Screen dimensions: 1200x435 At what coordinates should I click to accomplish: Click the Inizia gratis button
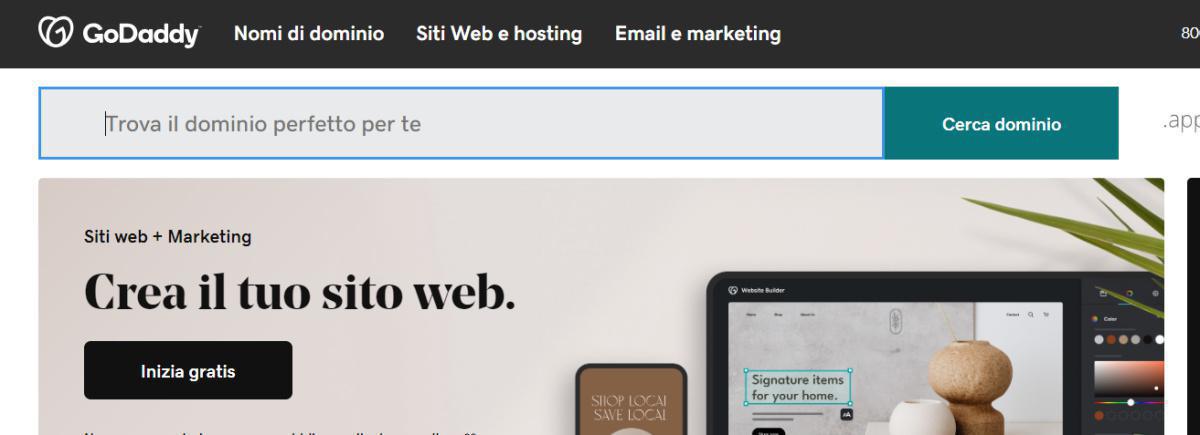coord(188,371)
